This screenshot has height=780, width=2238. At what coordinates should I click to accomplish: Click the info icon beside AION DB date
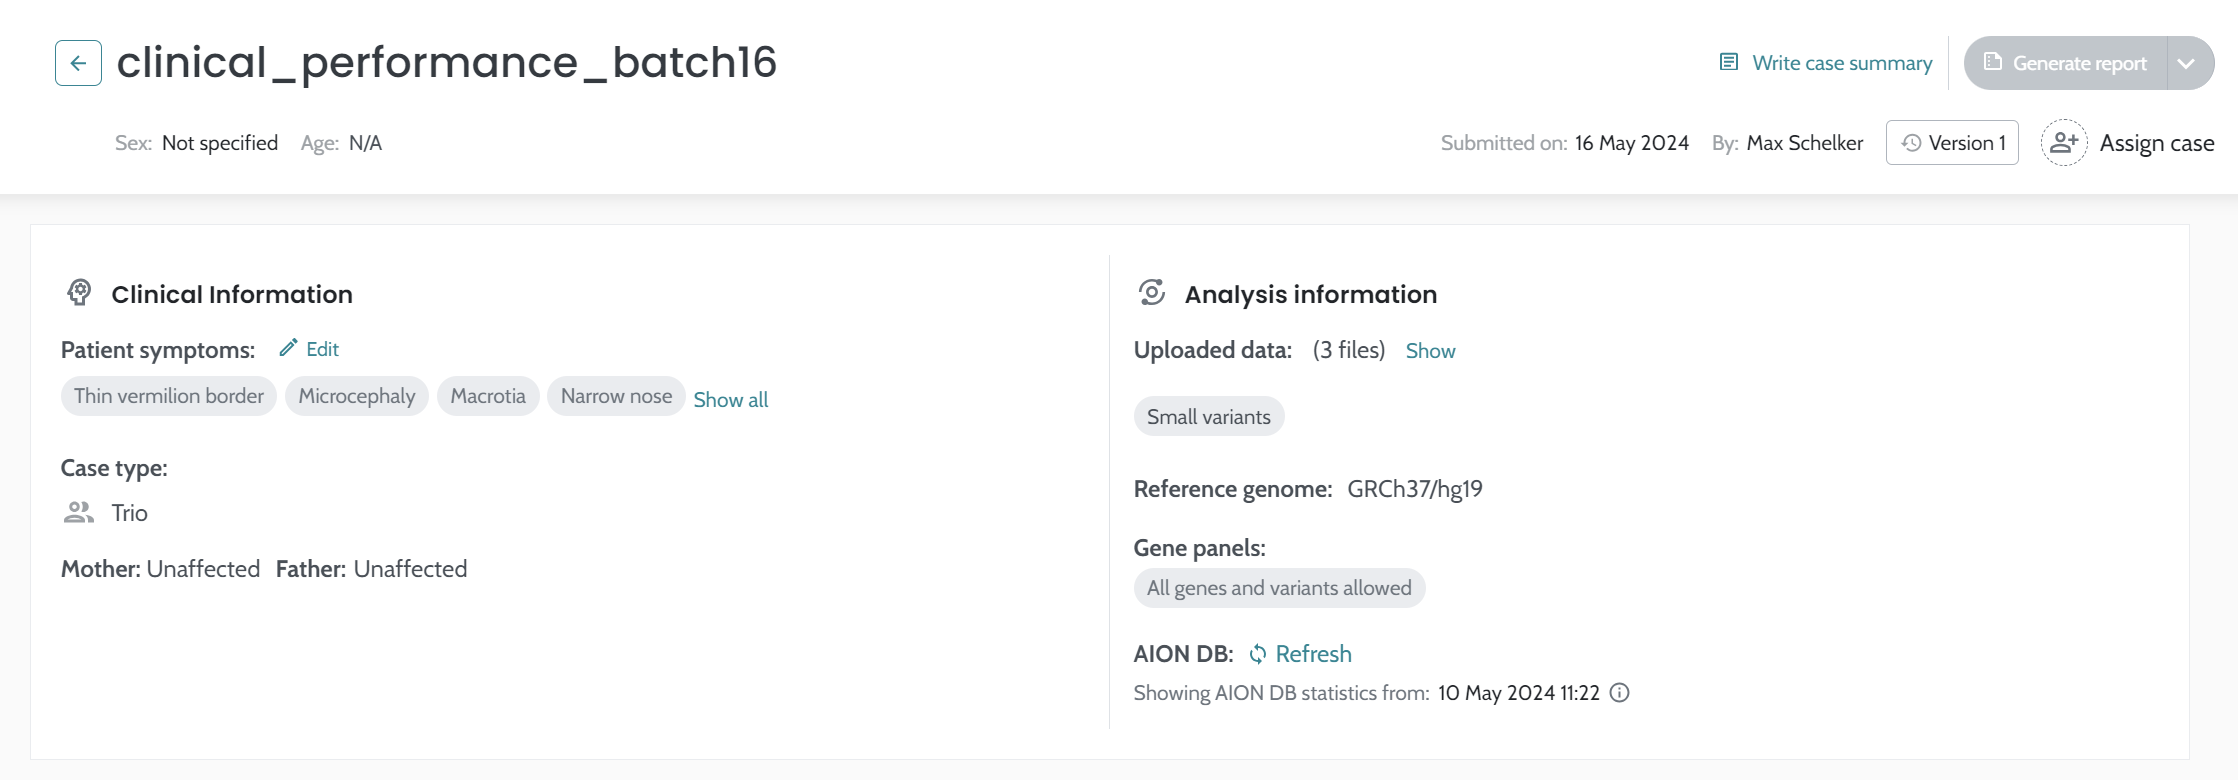coord(1619,693)
